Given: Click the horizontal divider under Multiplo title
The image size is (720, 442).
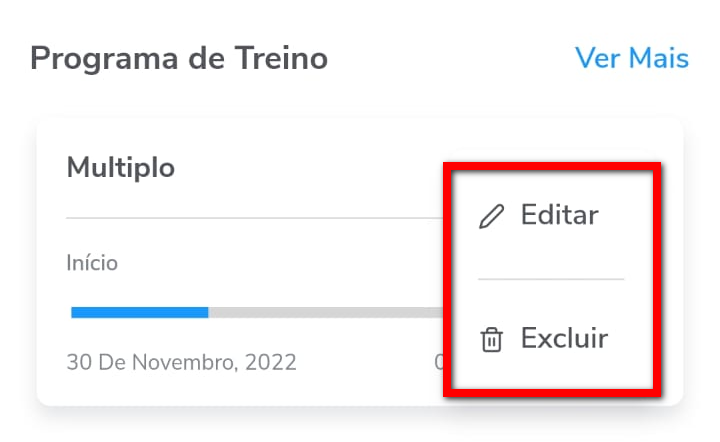Looking at the screenshot, I should pyautogui.click(x=250, y=218).
